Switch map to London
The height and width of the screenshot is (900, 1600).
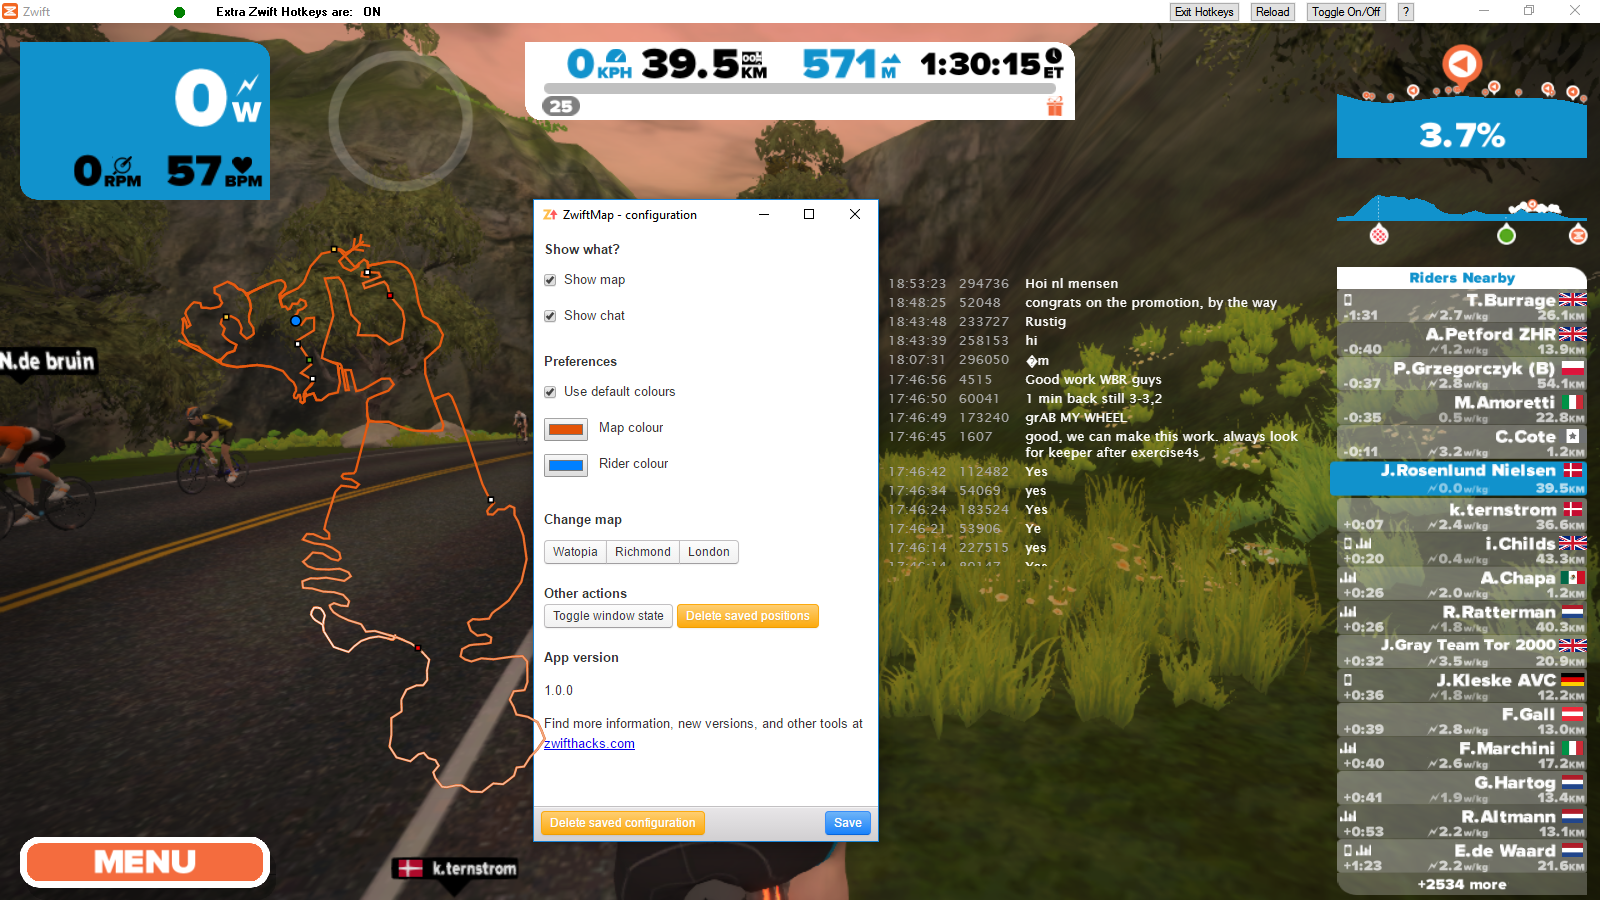(709, 552)
